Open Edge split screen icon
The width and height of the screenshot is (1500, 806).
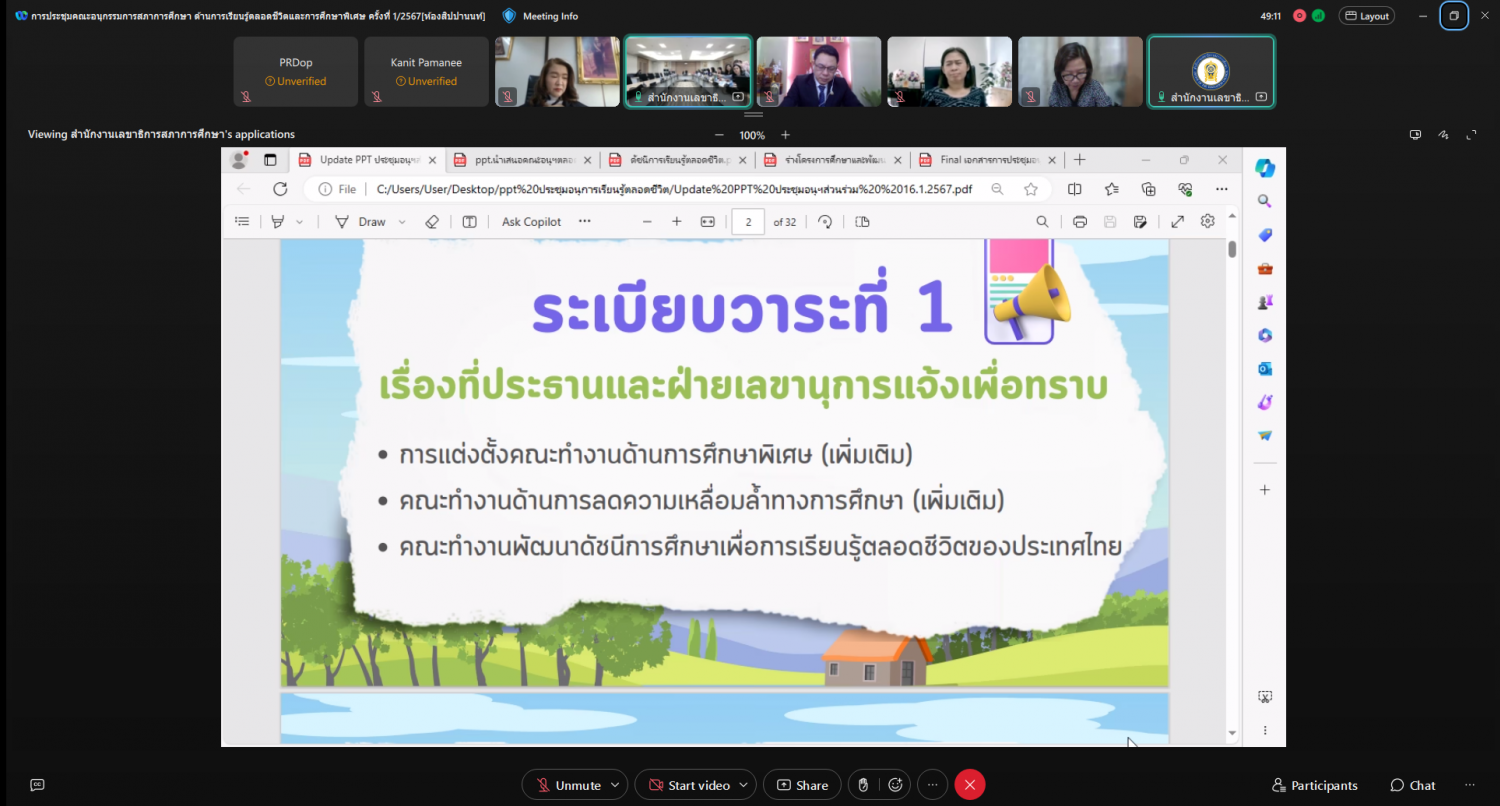tap(1075, 189)
